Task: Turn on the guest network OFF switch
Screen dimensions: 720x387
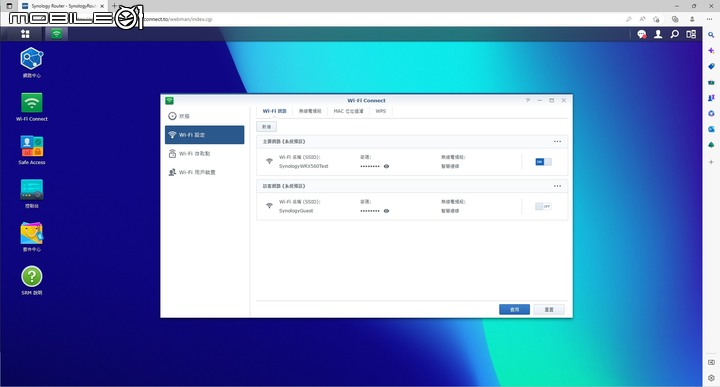Action: pos(543,206)
